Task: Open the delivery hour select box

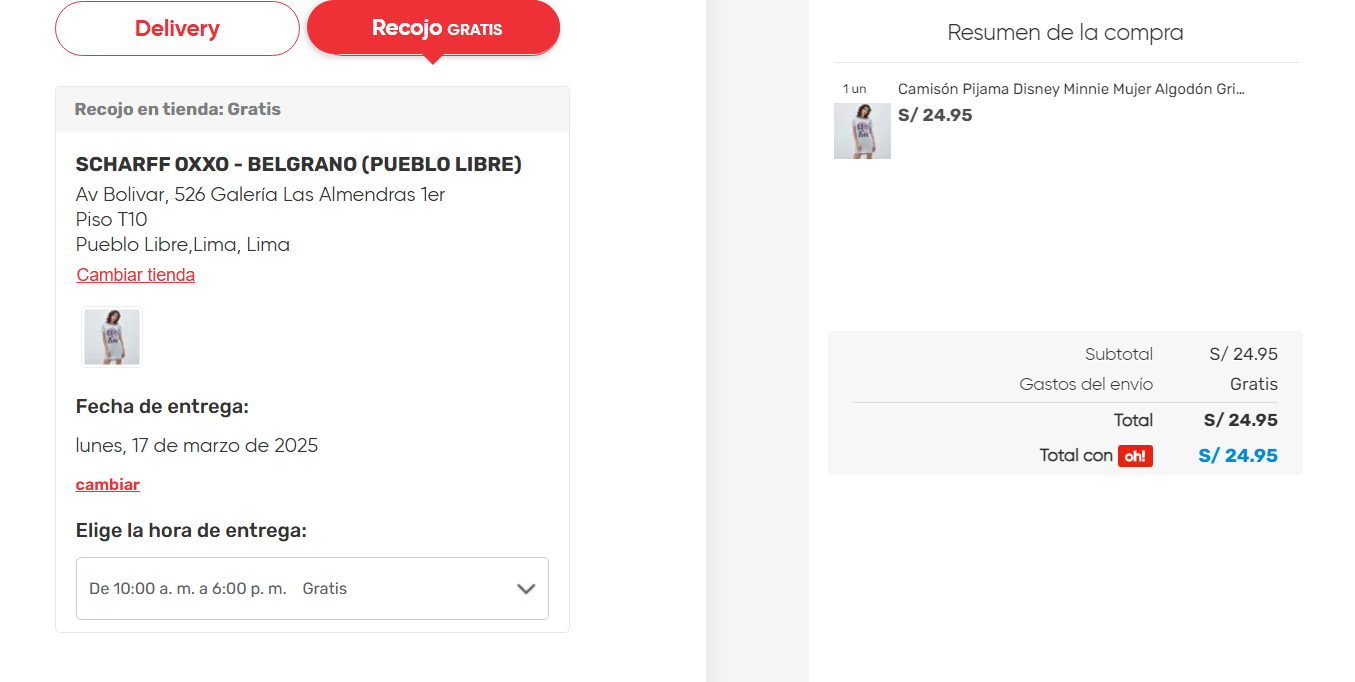Action: [312, 588]
